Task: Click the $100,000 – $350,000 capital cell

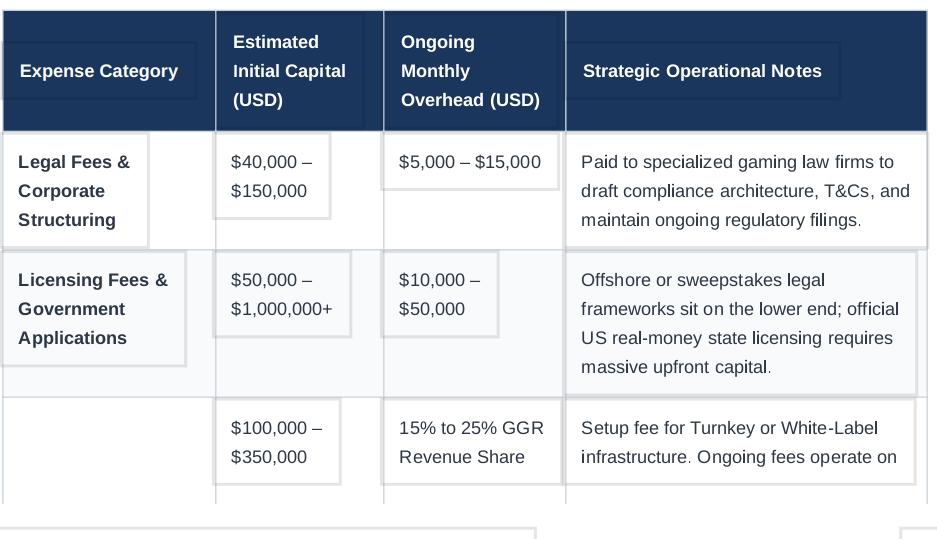Action: 299,451
